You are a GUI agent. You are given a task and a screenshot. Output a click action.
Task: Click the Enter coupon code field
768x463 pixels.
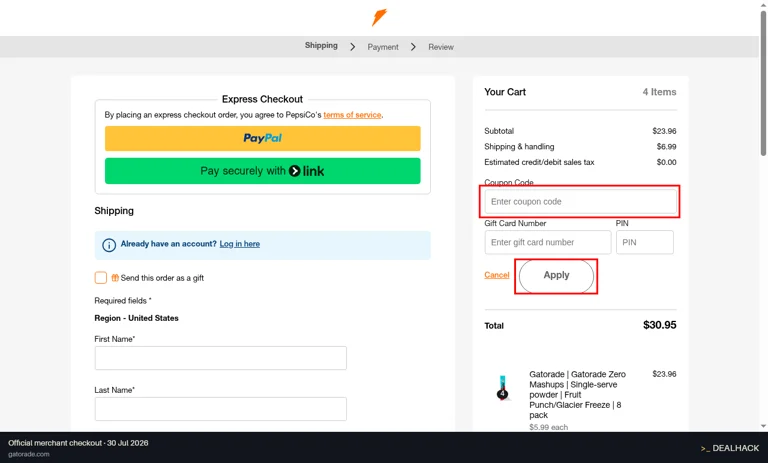click(580, 201)
